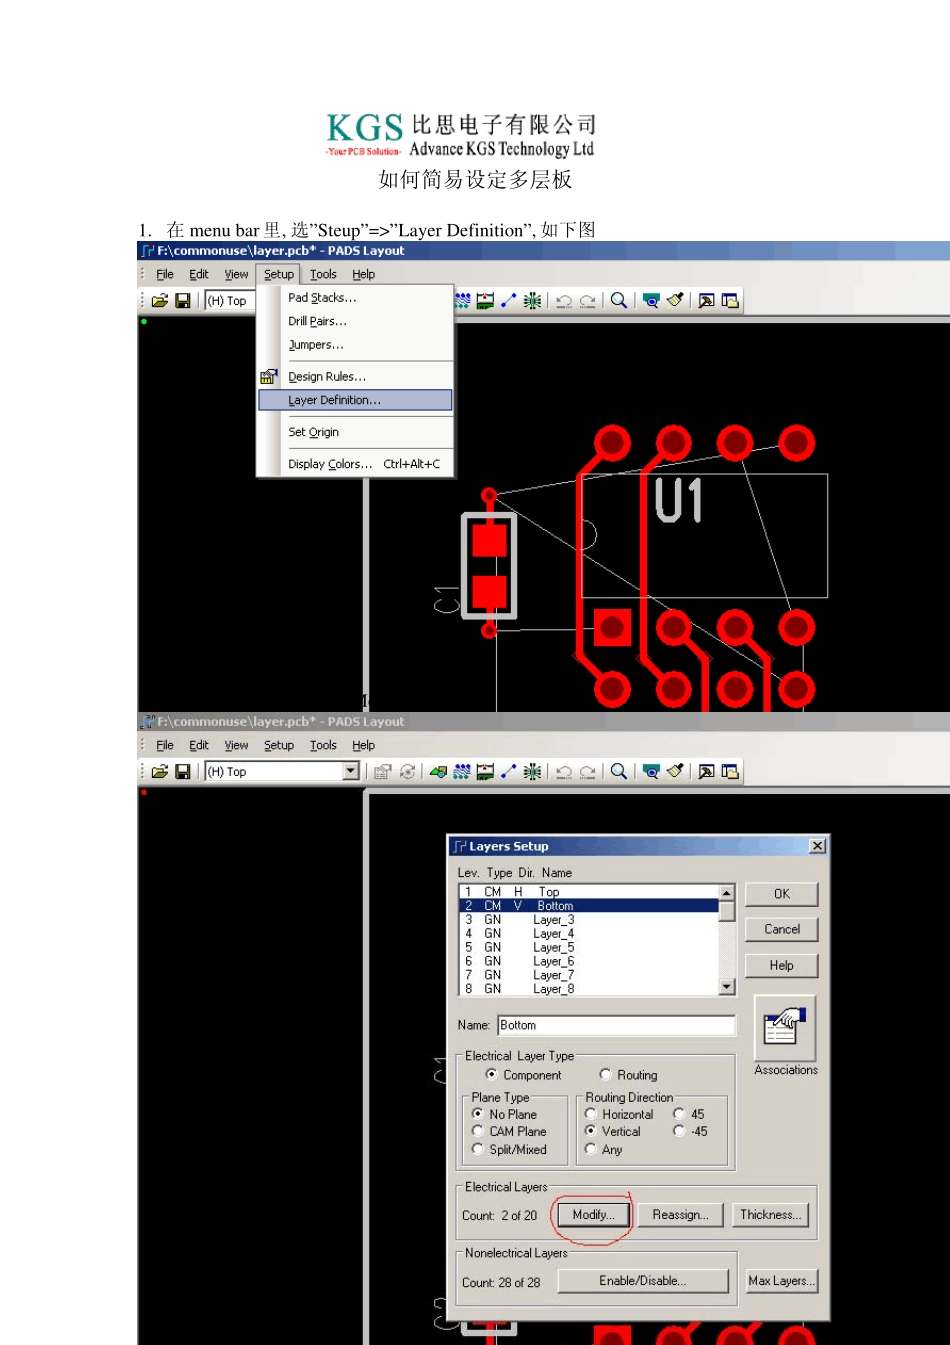The image size is (950, 1345).
Task: Choose Layer Definition... from the Setup menu
Action: click(334, 400)
